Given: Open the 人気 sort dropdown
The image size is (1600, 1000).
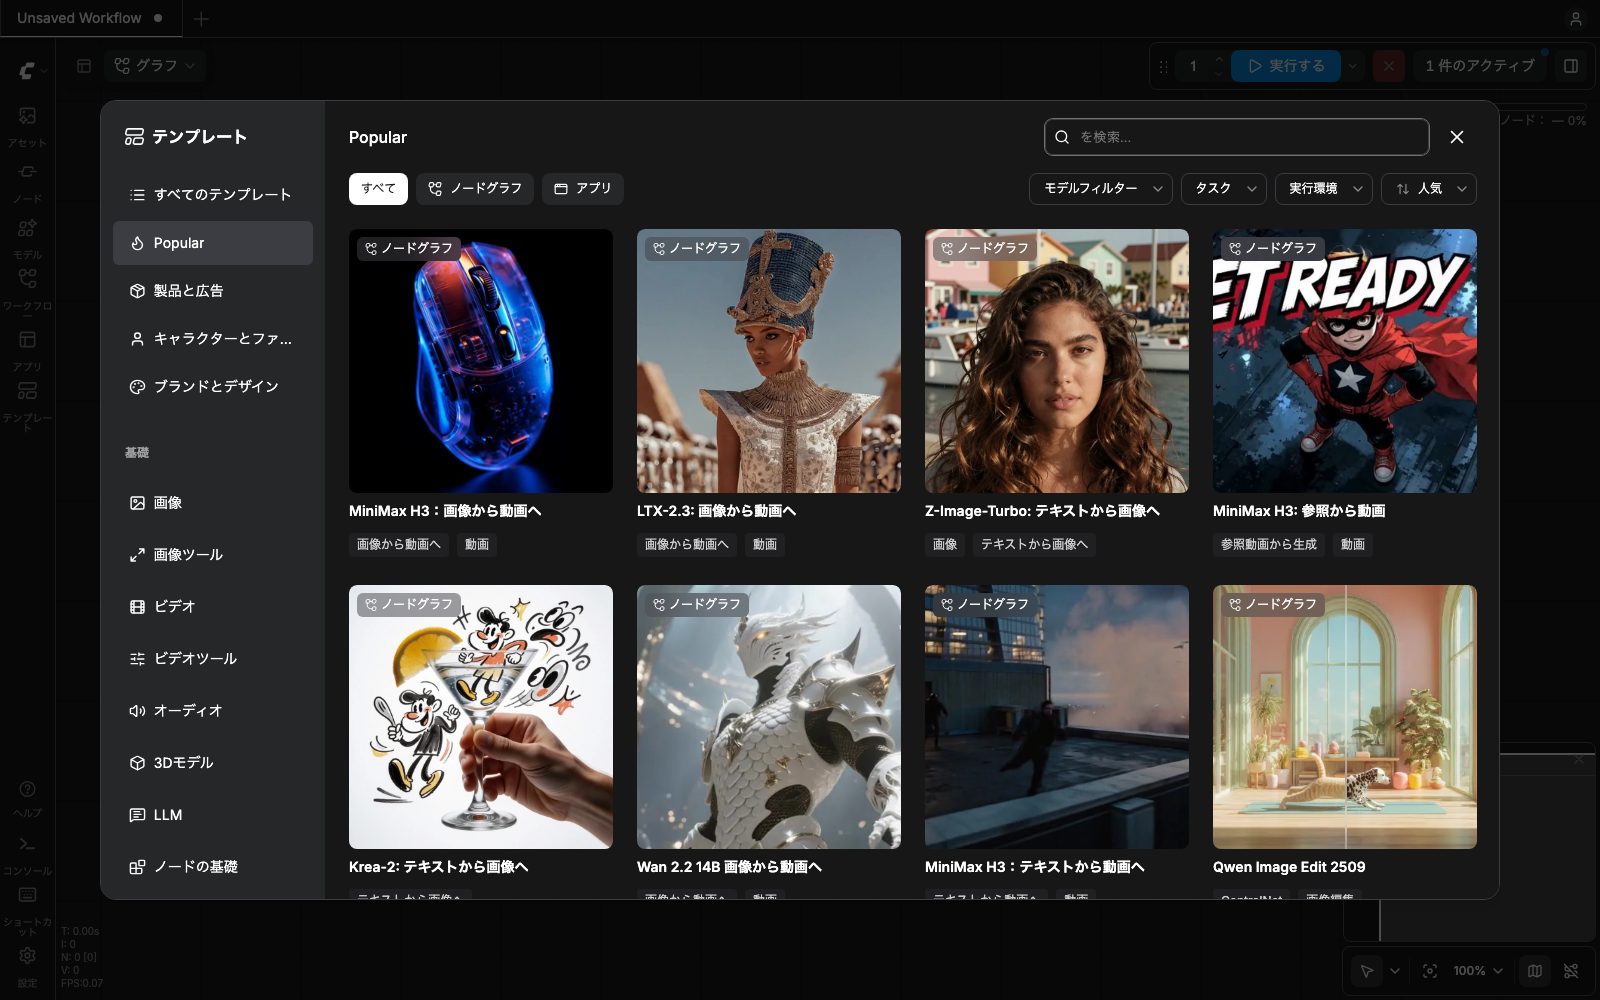Looking at the screenshot, I should pos(1429,189).
